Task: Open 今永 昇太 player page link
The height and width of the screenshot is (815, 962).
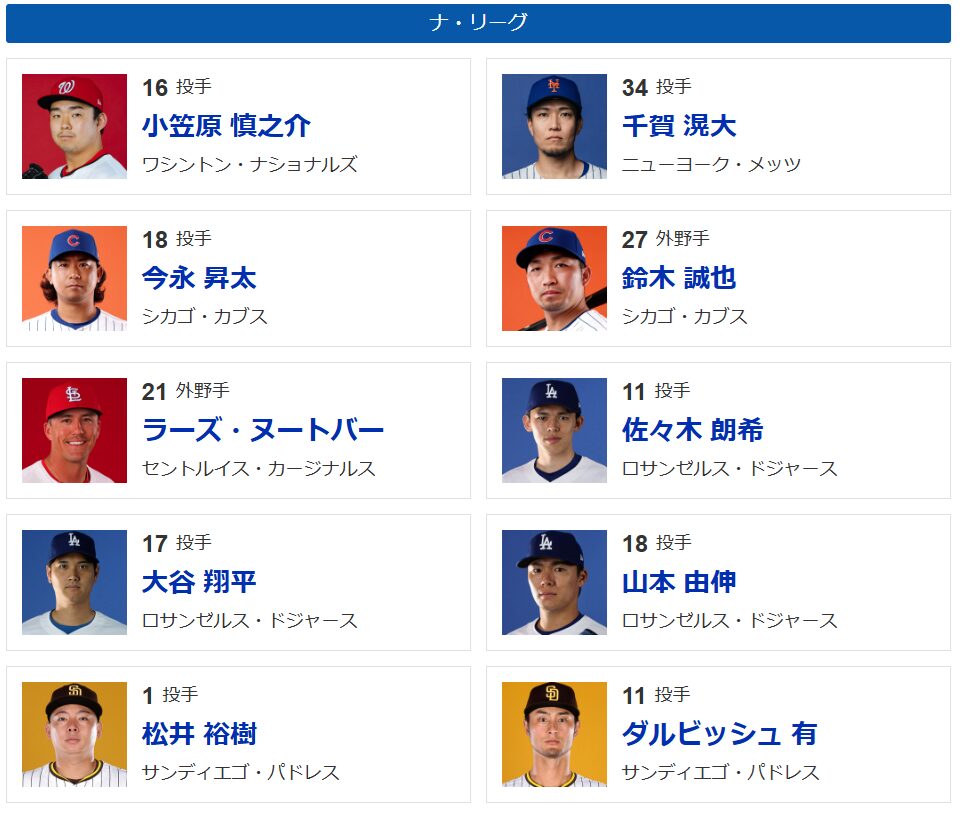Action: [199, 278]
